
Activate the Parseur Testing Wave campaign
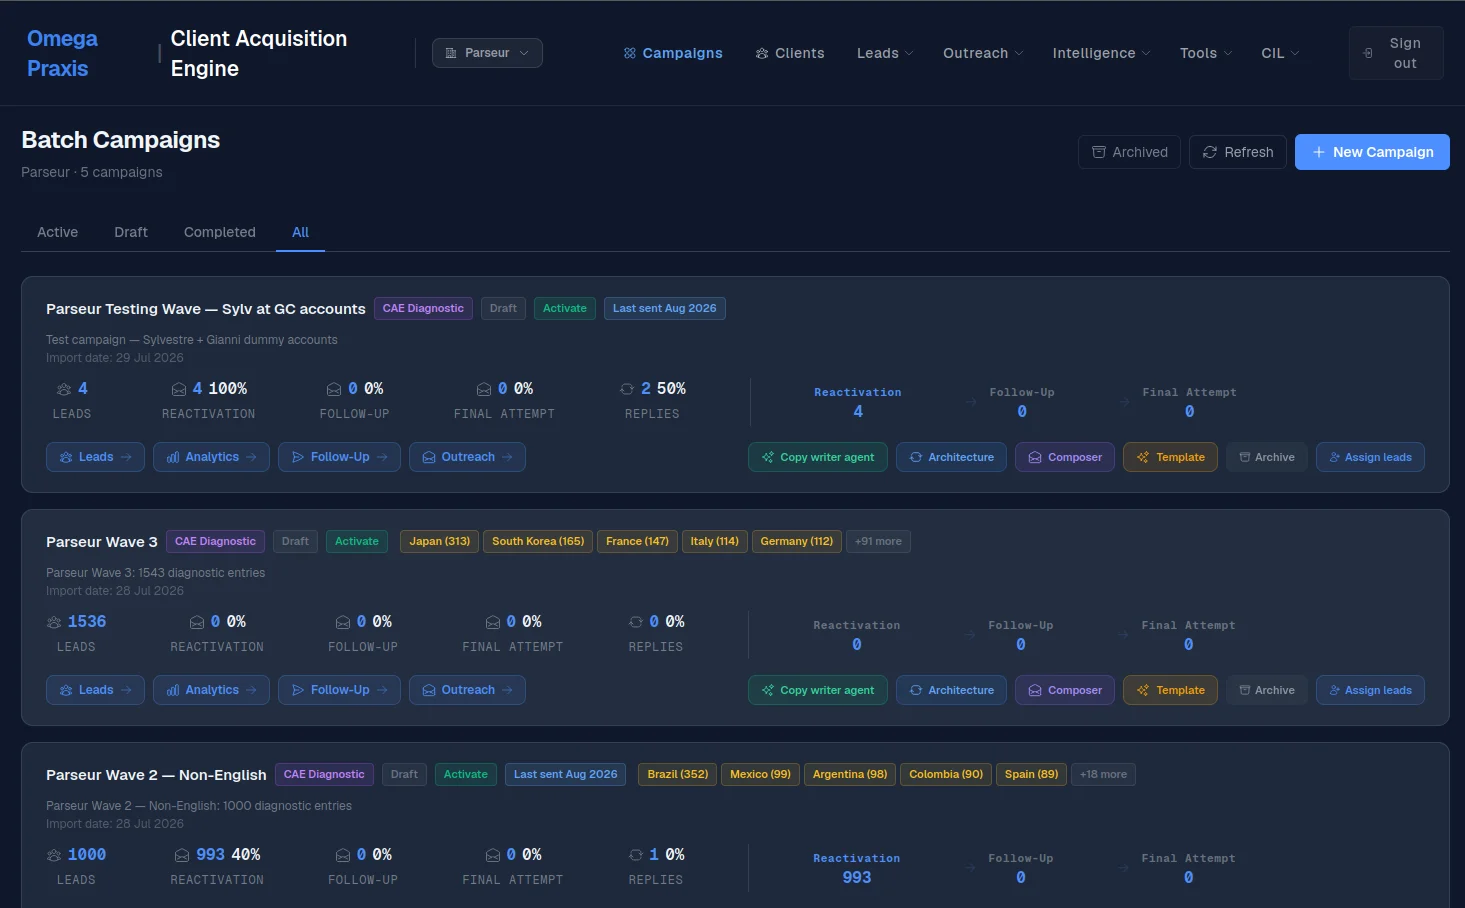coord(565,308)
